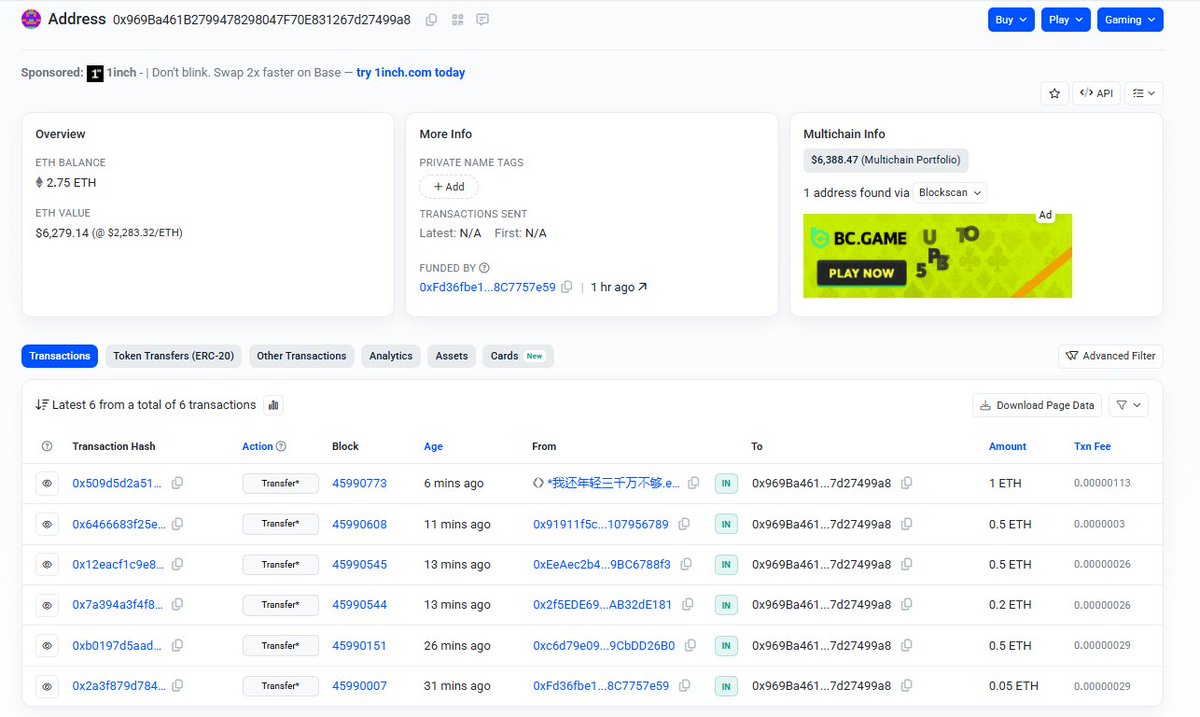
Task: Expand the list options dropdown next to API
Action: tap(1144, 93)
